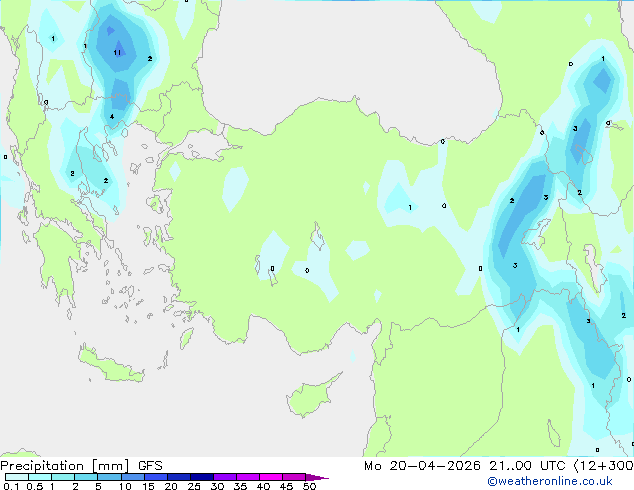The height and width of the screenshot is (490, 634).
Task: Click the 1–2 mm legend color swatch
Action: 63,477
